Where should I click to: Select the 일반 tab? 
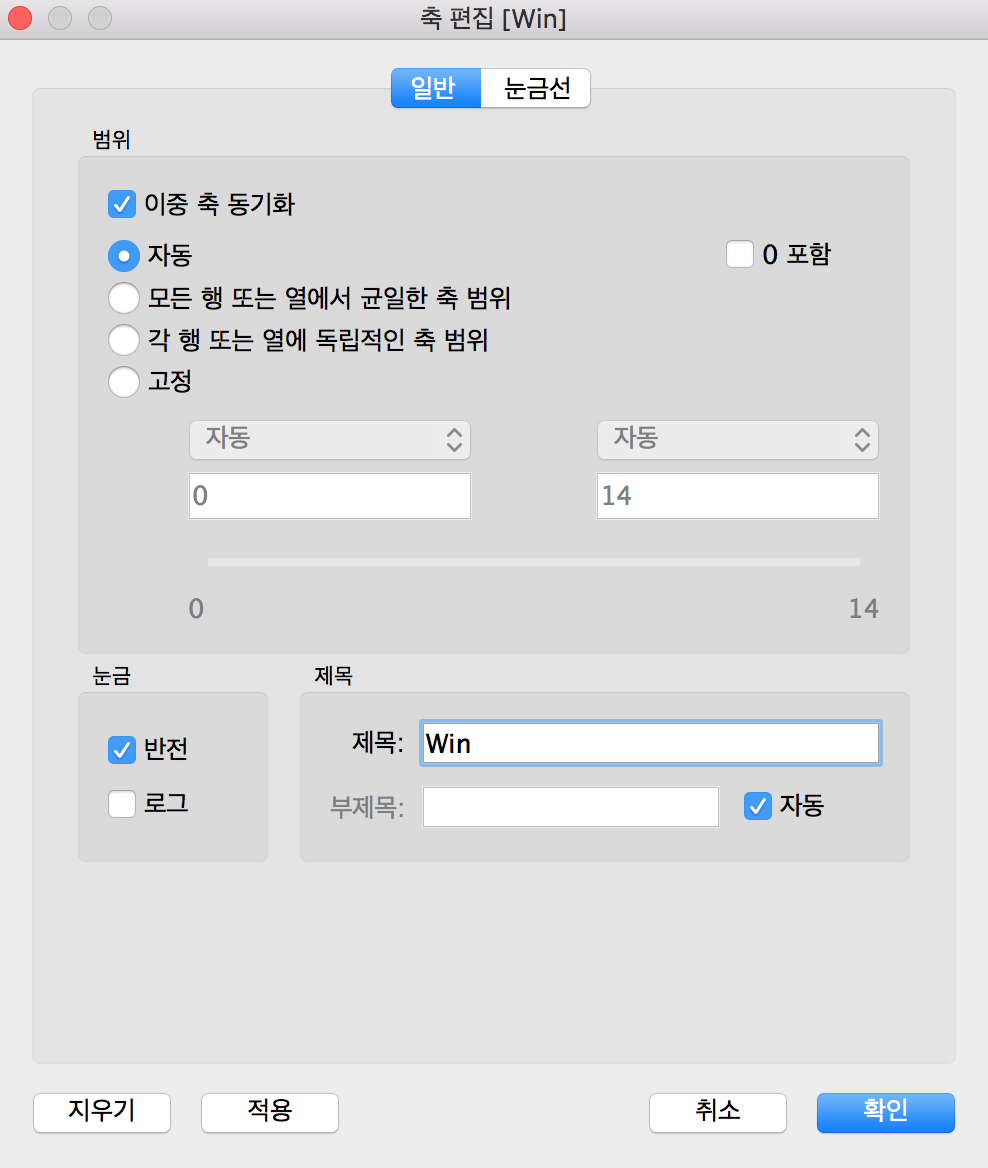tap(435, 88)
